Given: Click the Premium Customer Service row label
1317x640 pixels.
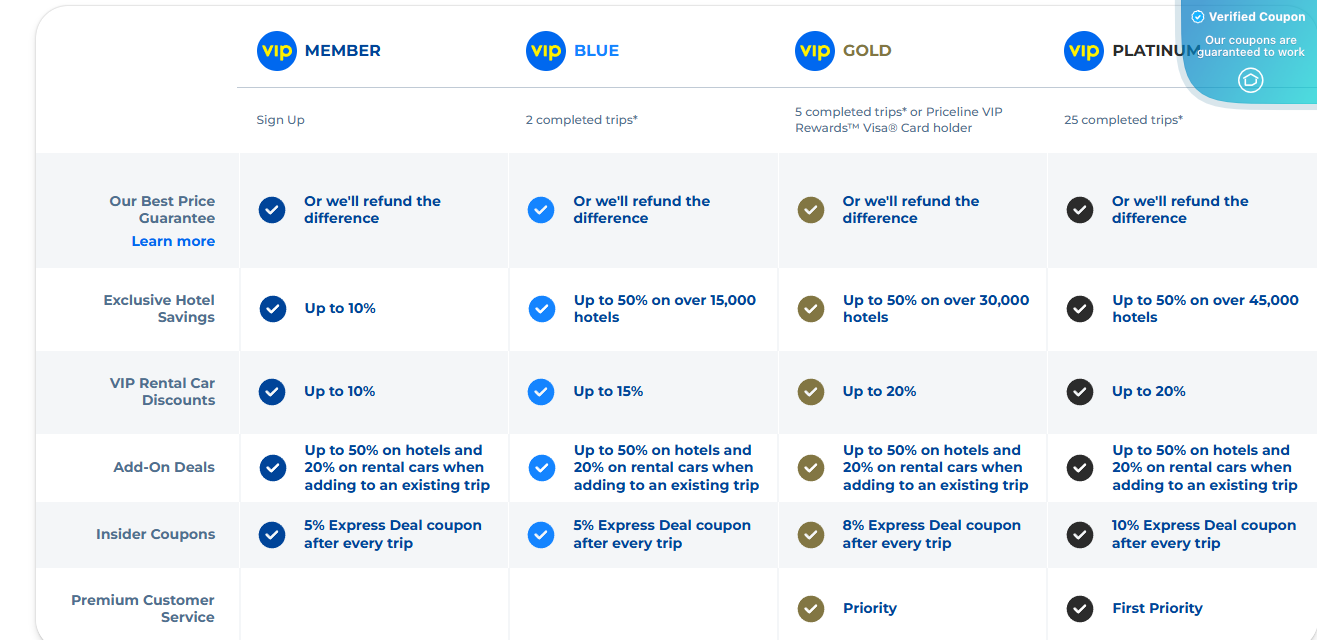Looking at the screenshot, I should (143, 608).
